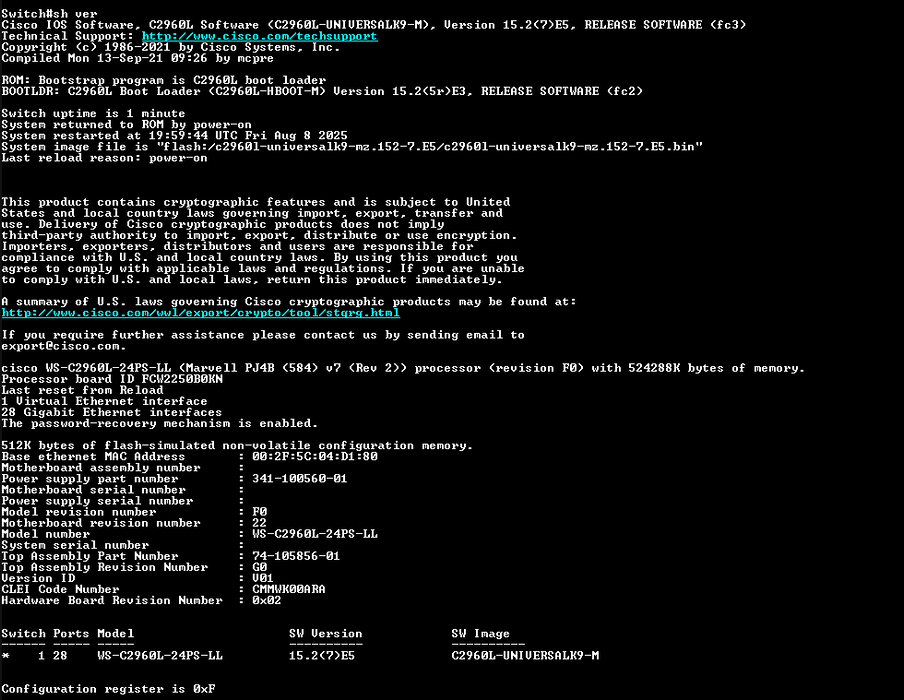Click 'If you require further assistance' line

[263, 335]
